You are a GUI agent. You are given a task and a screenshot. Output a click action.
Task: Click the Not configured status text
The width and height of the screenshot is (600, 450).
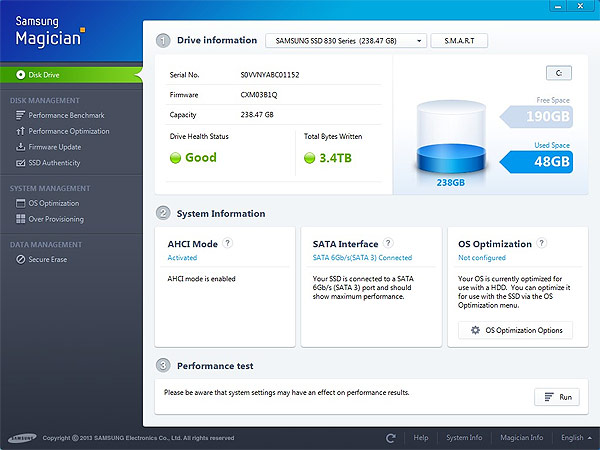(x=482, y=258)
